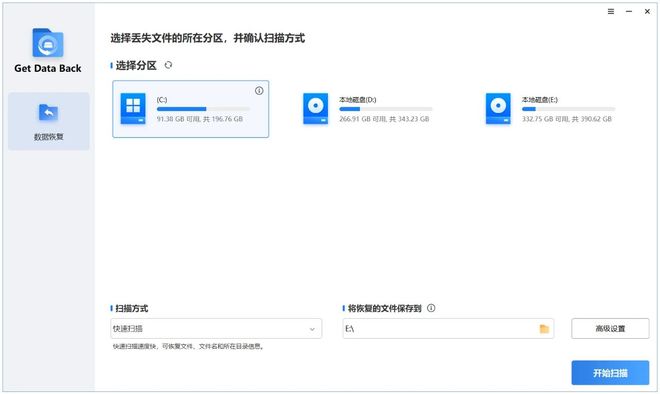This screenshot has width=660, height=394.
Task: Open the hamburger menu in title bar
Action: [x=611, y=11]
